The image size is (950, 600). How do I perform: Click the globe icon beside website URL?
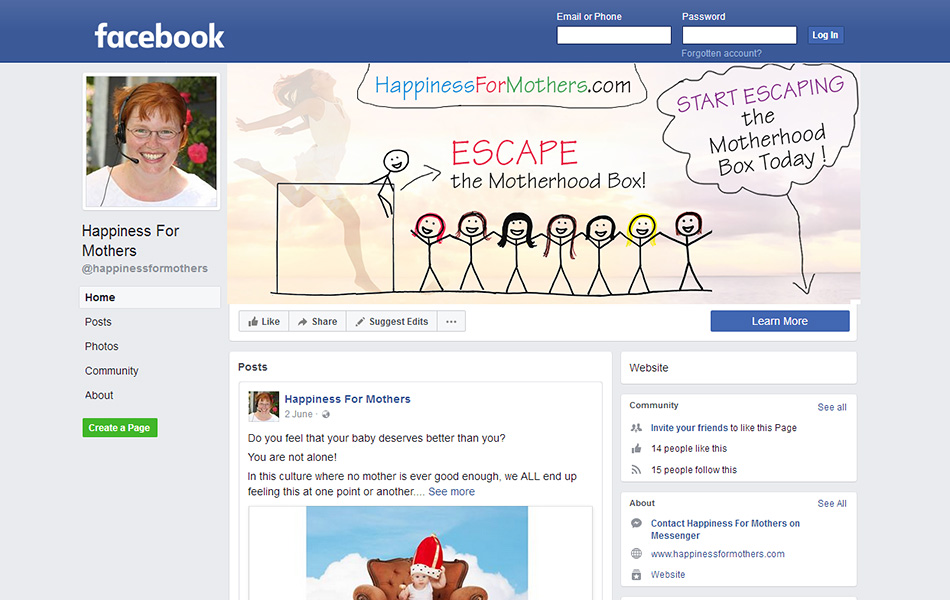[x=636, y=553]
